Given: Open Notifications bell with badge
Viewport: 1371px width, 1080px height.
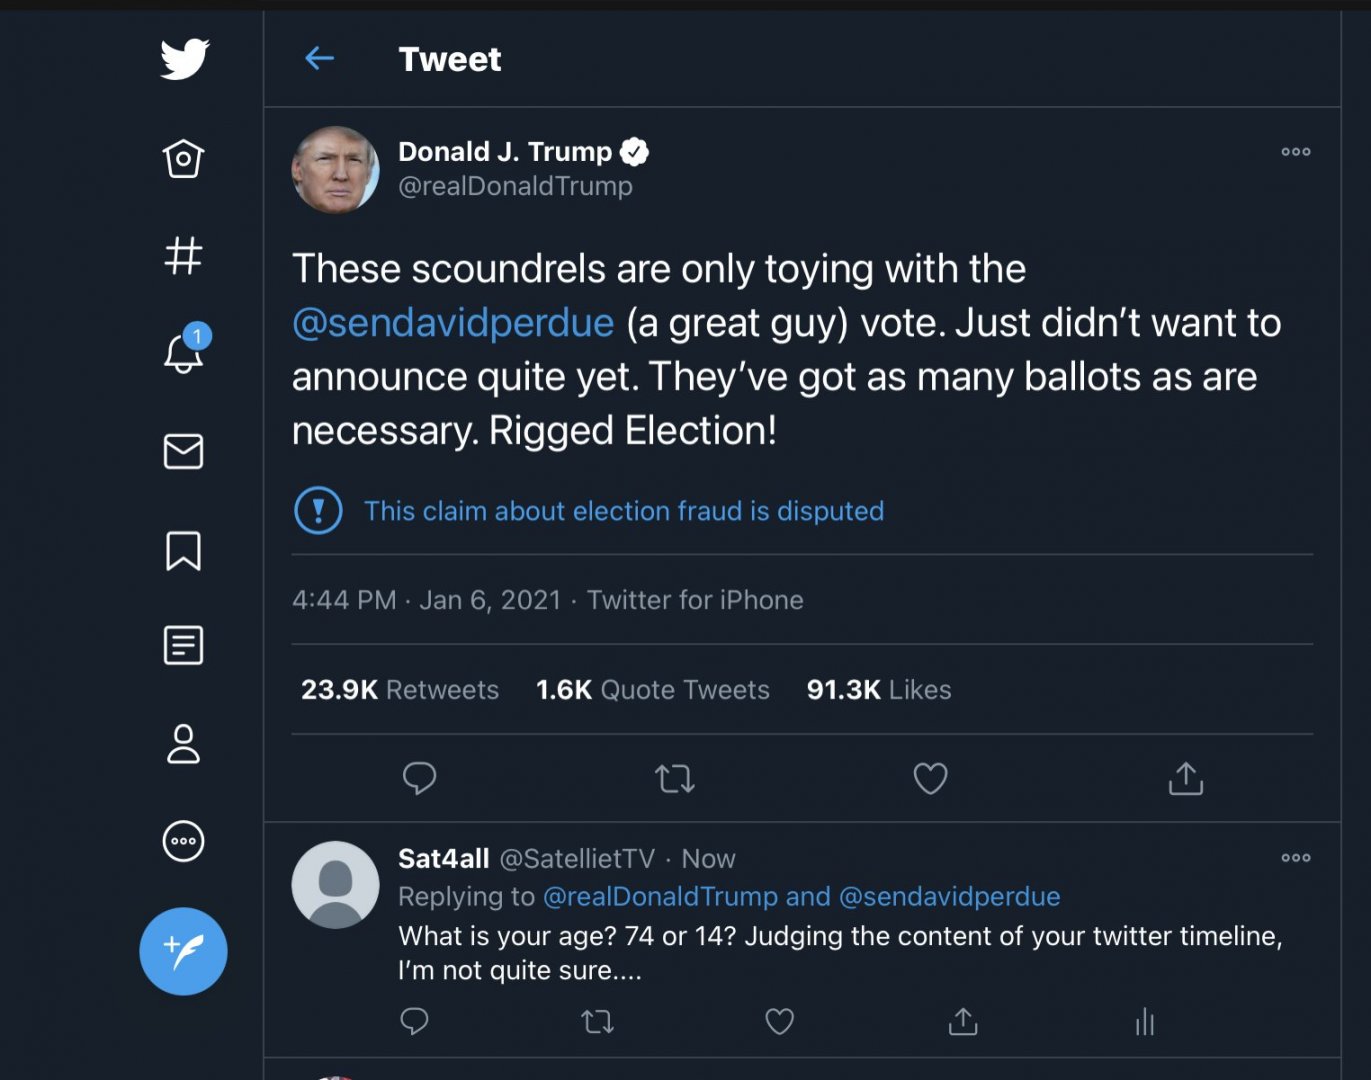Looking at the screenshot, I should (x=183, y=353).
